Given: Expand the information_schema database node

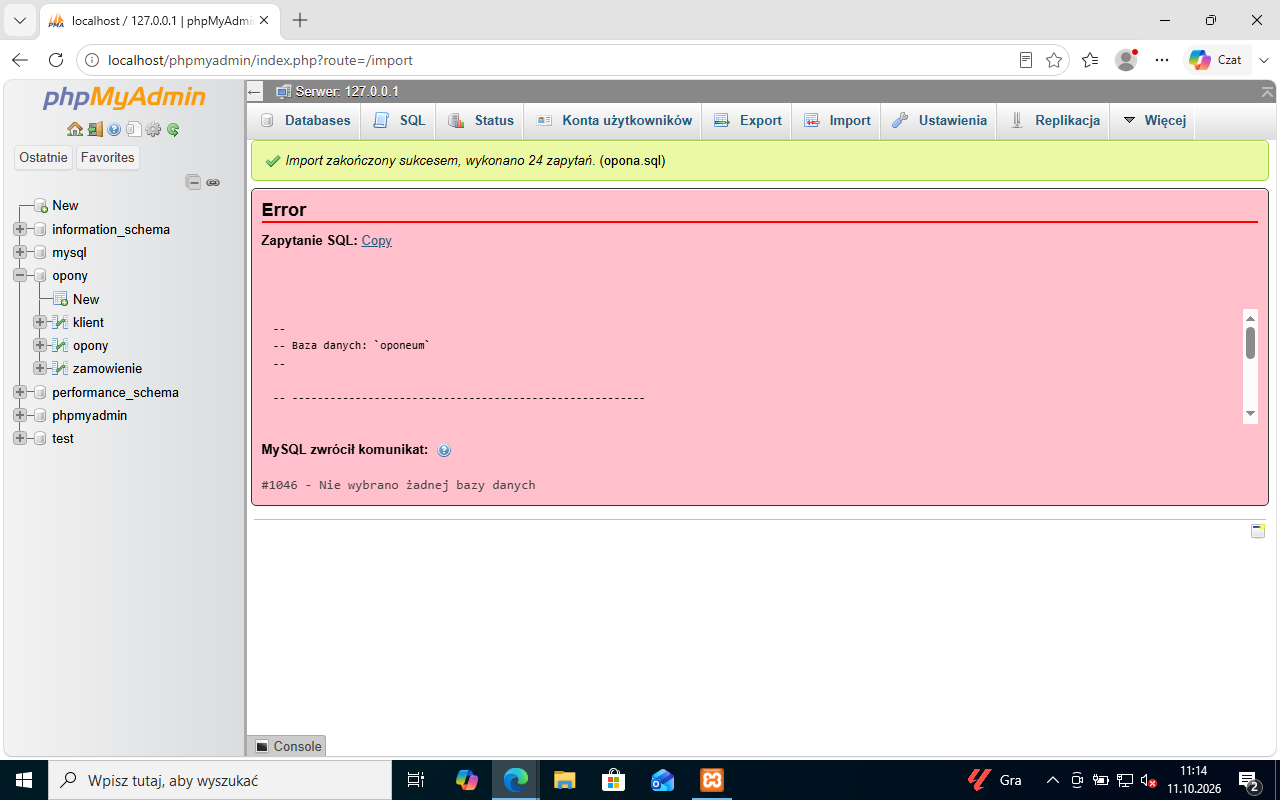Looking at the screenshot, I should 20,229.
